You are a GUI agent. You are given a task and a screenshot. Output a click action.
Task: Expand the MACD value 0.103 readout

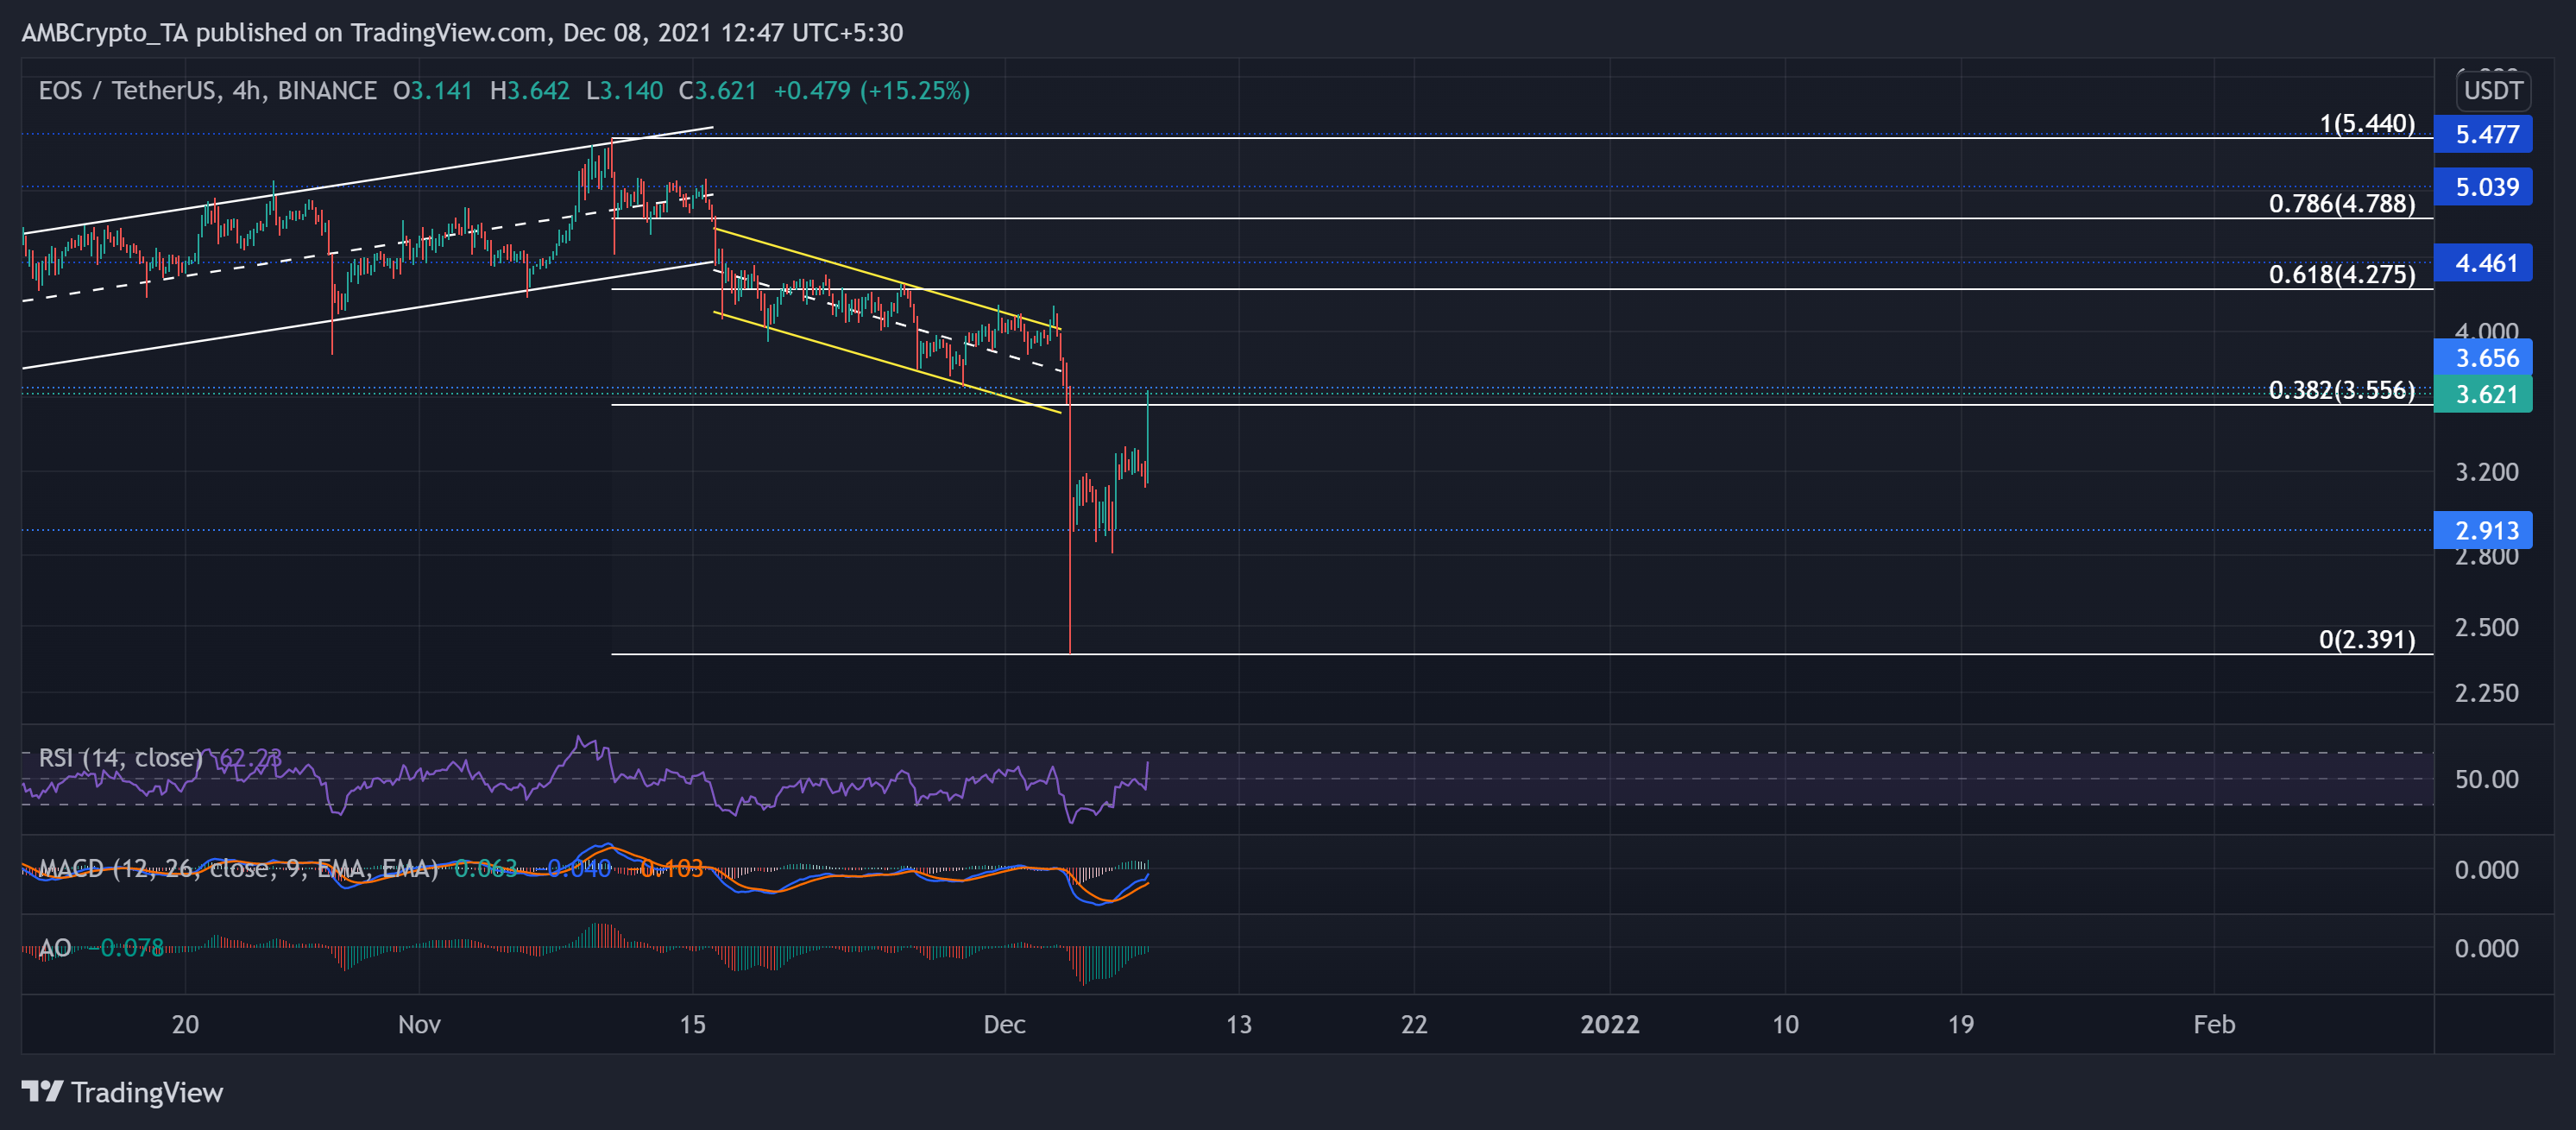672,868
